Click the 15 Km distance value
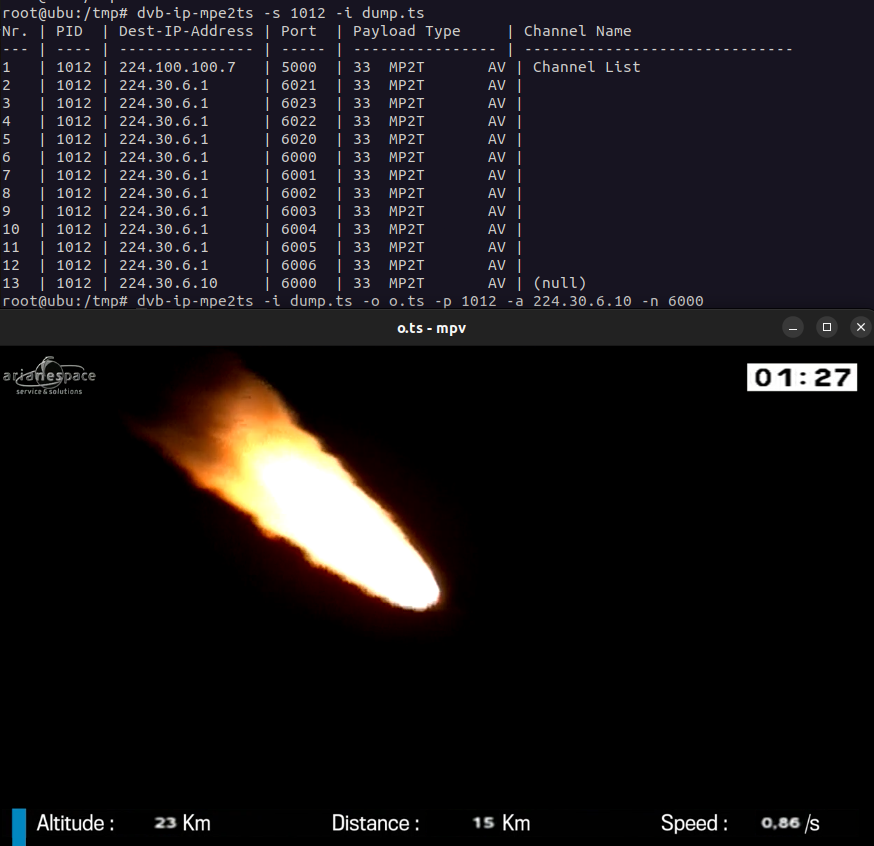Viewport: 874px width, 846px height. tap(501, 824)
